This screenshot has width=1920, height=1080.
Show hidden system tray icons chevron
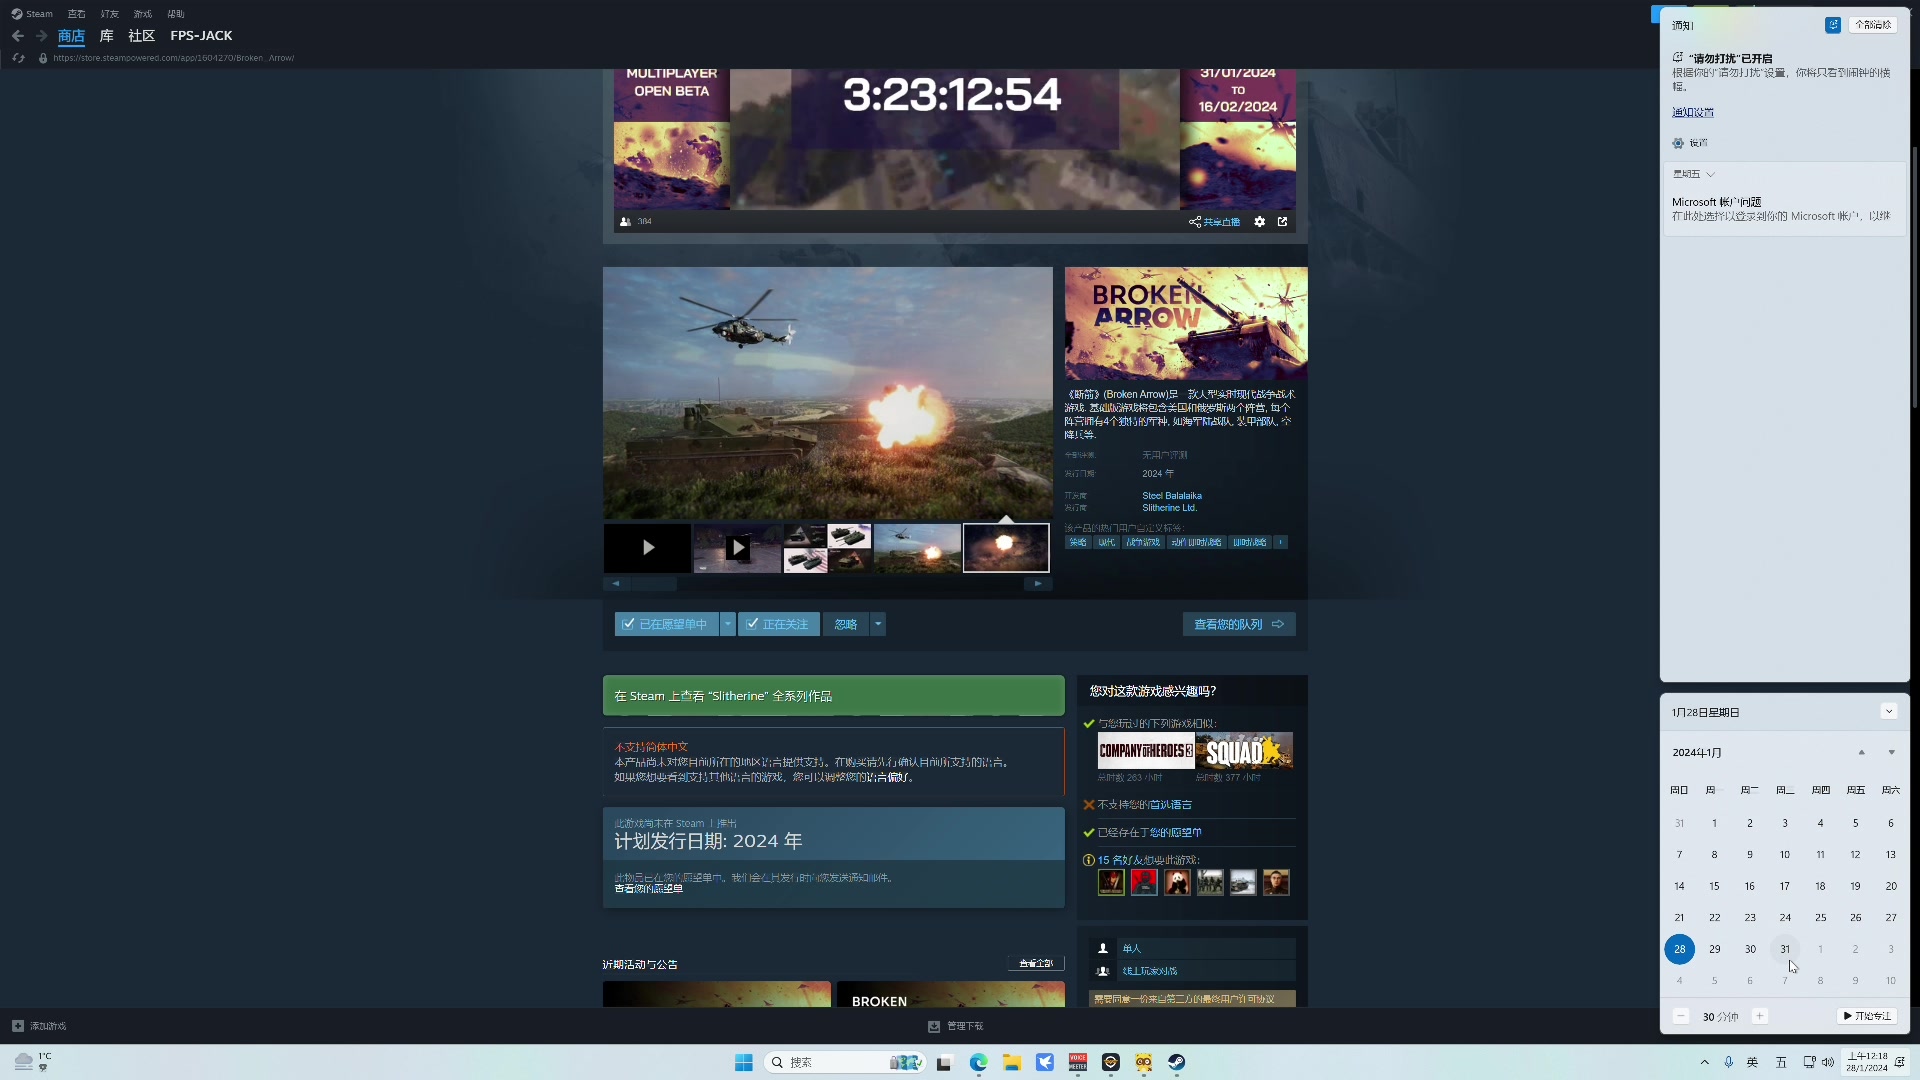tap(1704, 1062)
